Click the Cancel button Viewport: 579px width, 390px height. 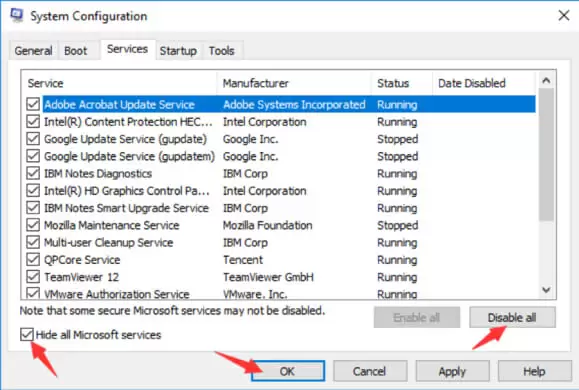370,371
